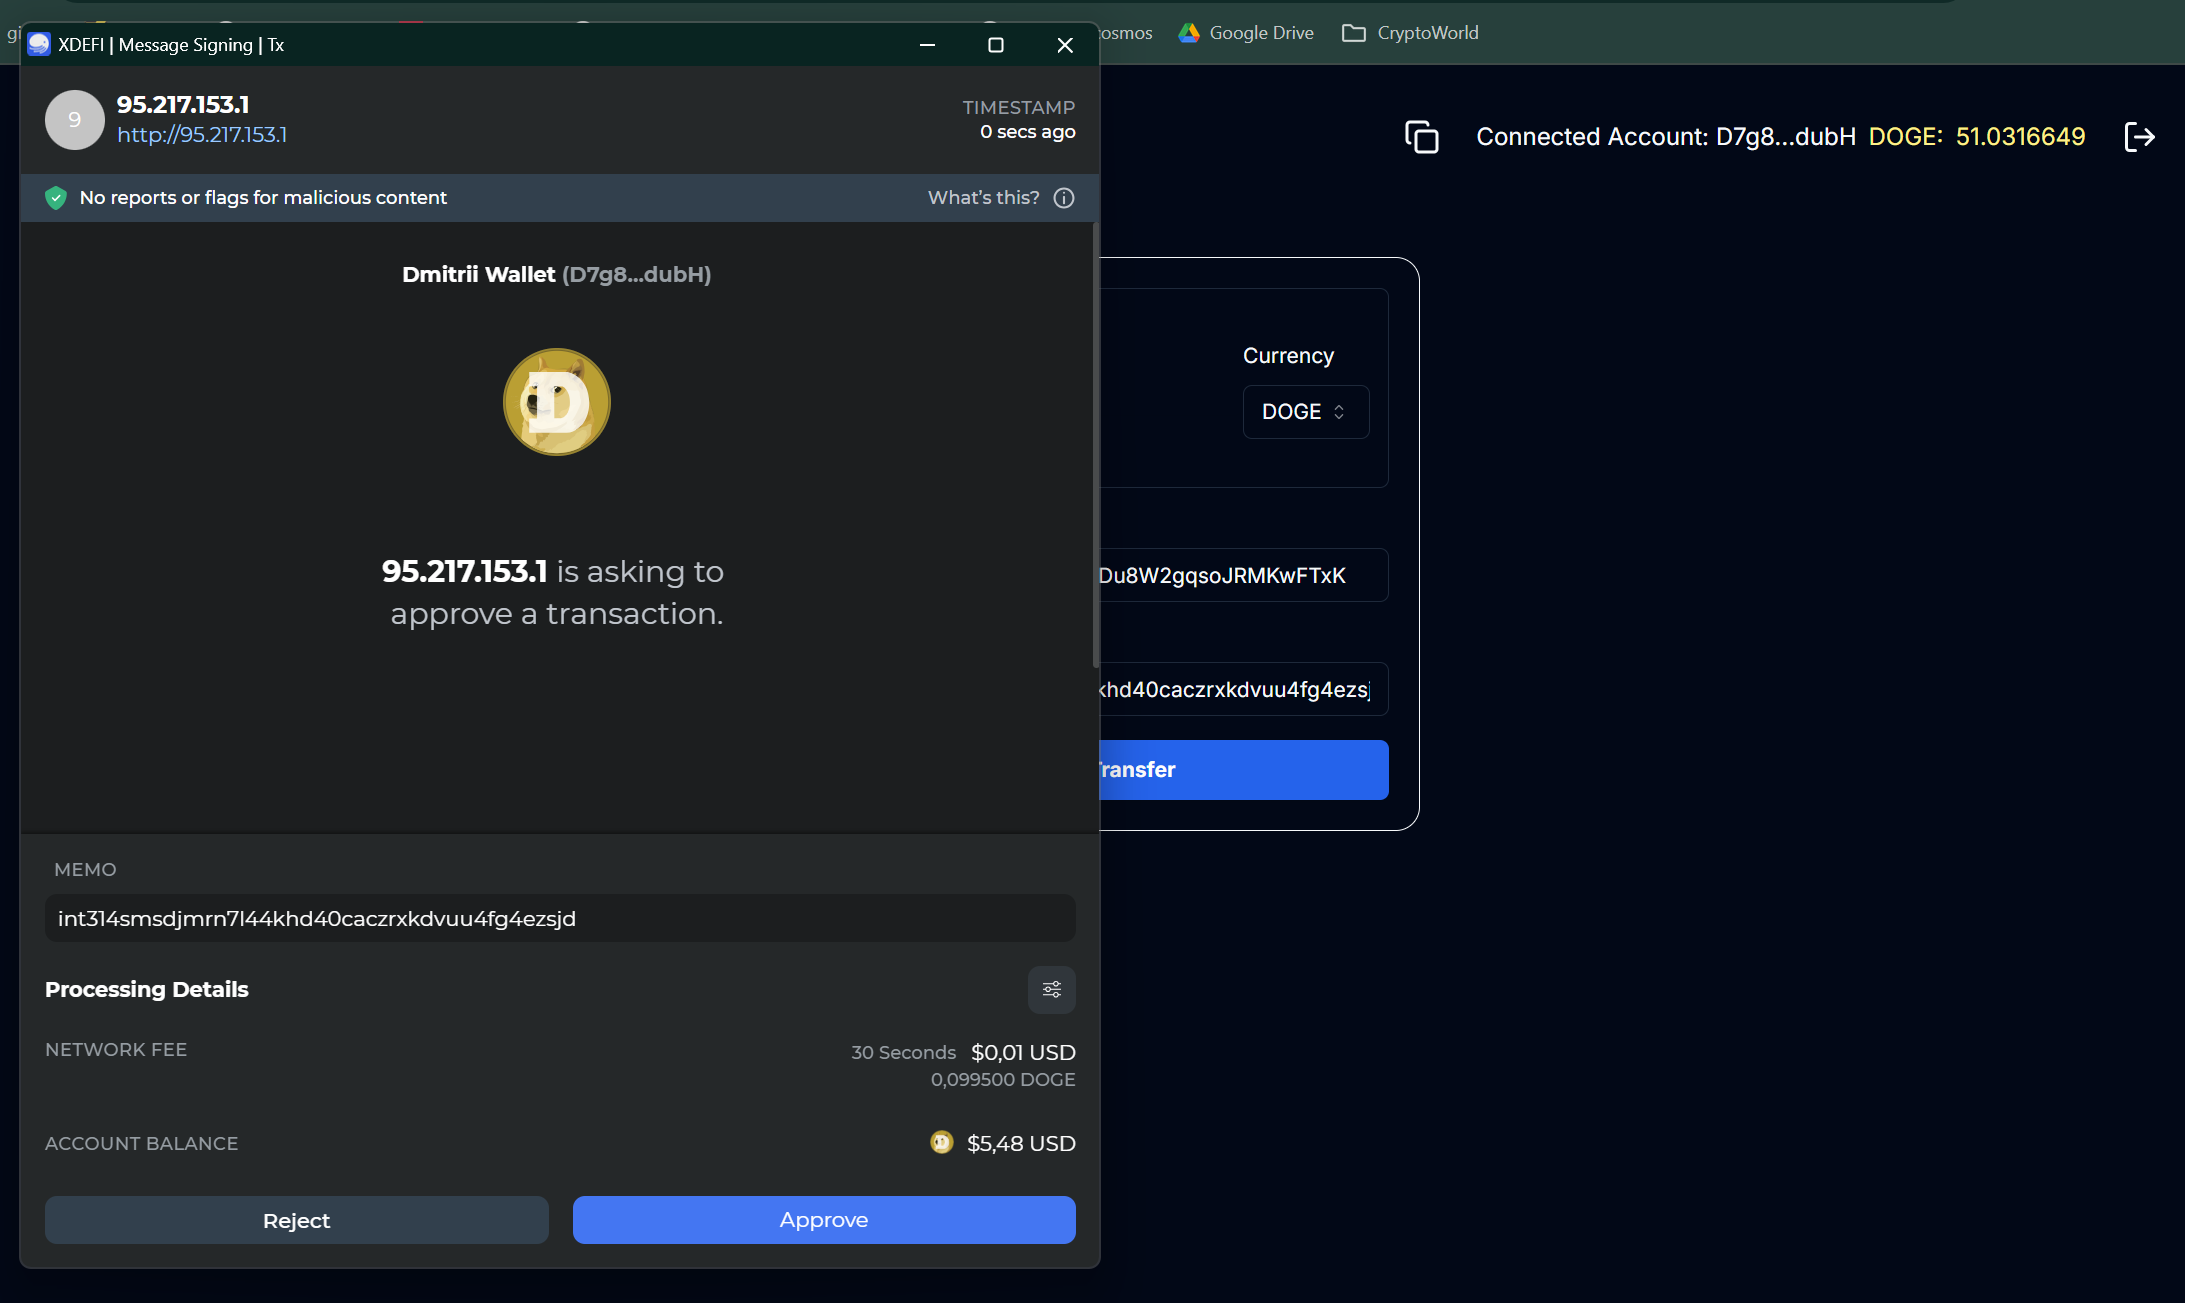Open the DOGE currency dropdown
This screenshot has width=2185, height=1303.
click(1305, 412)
